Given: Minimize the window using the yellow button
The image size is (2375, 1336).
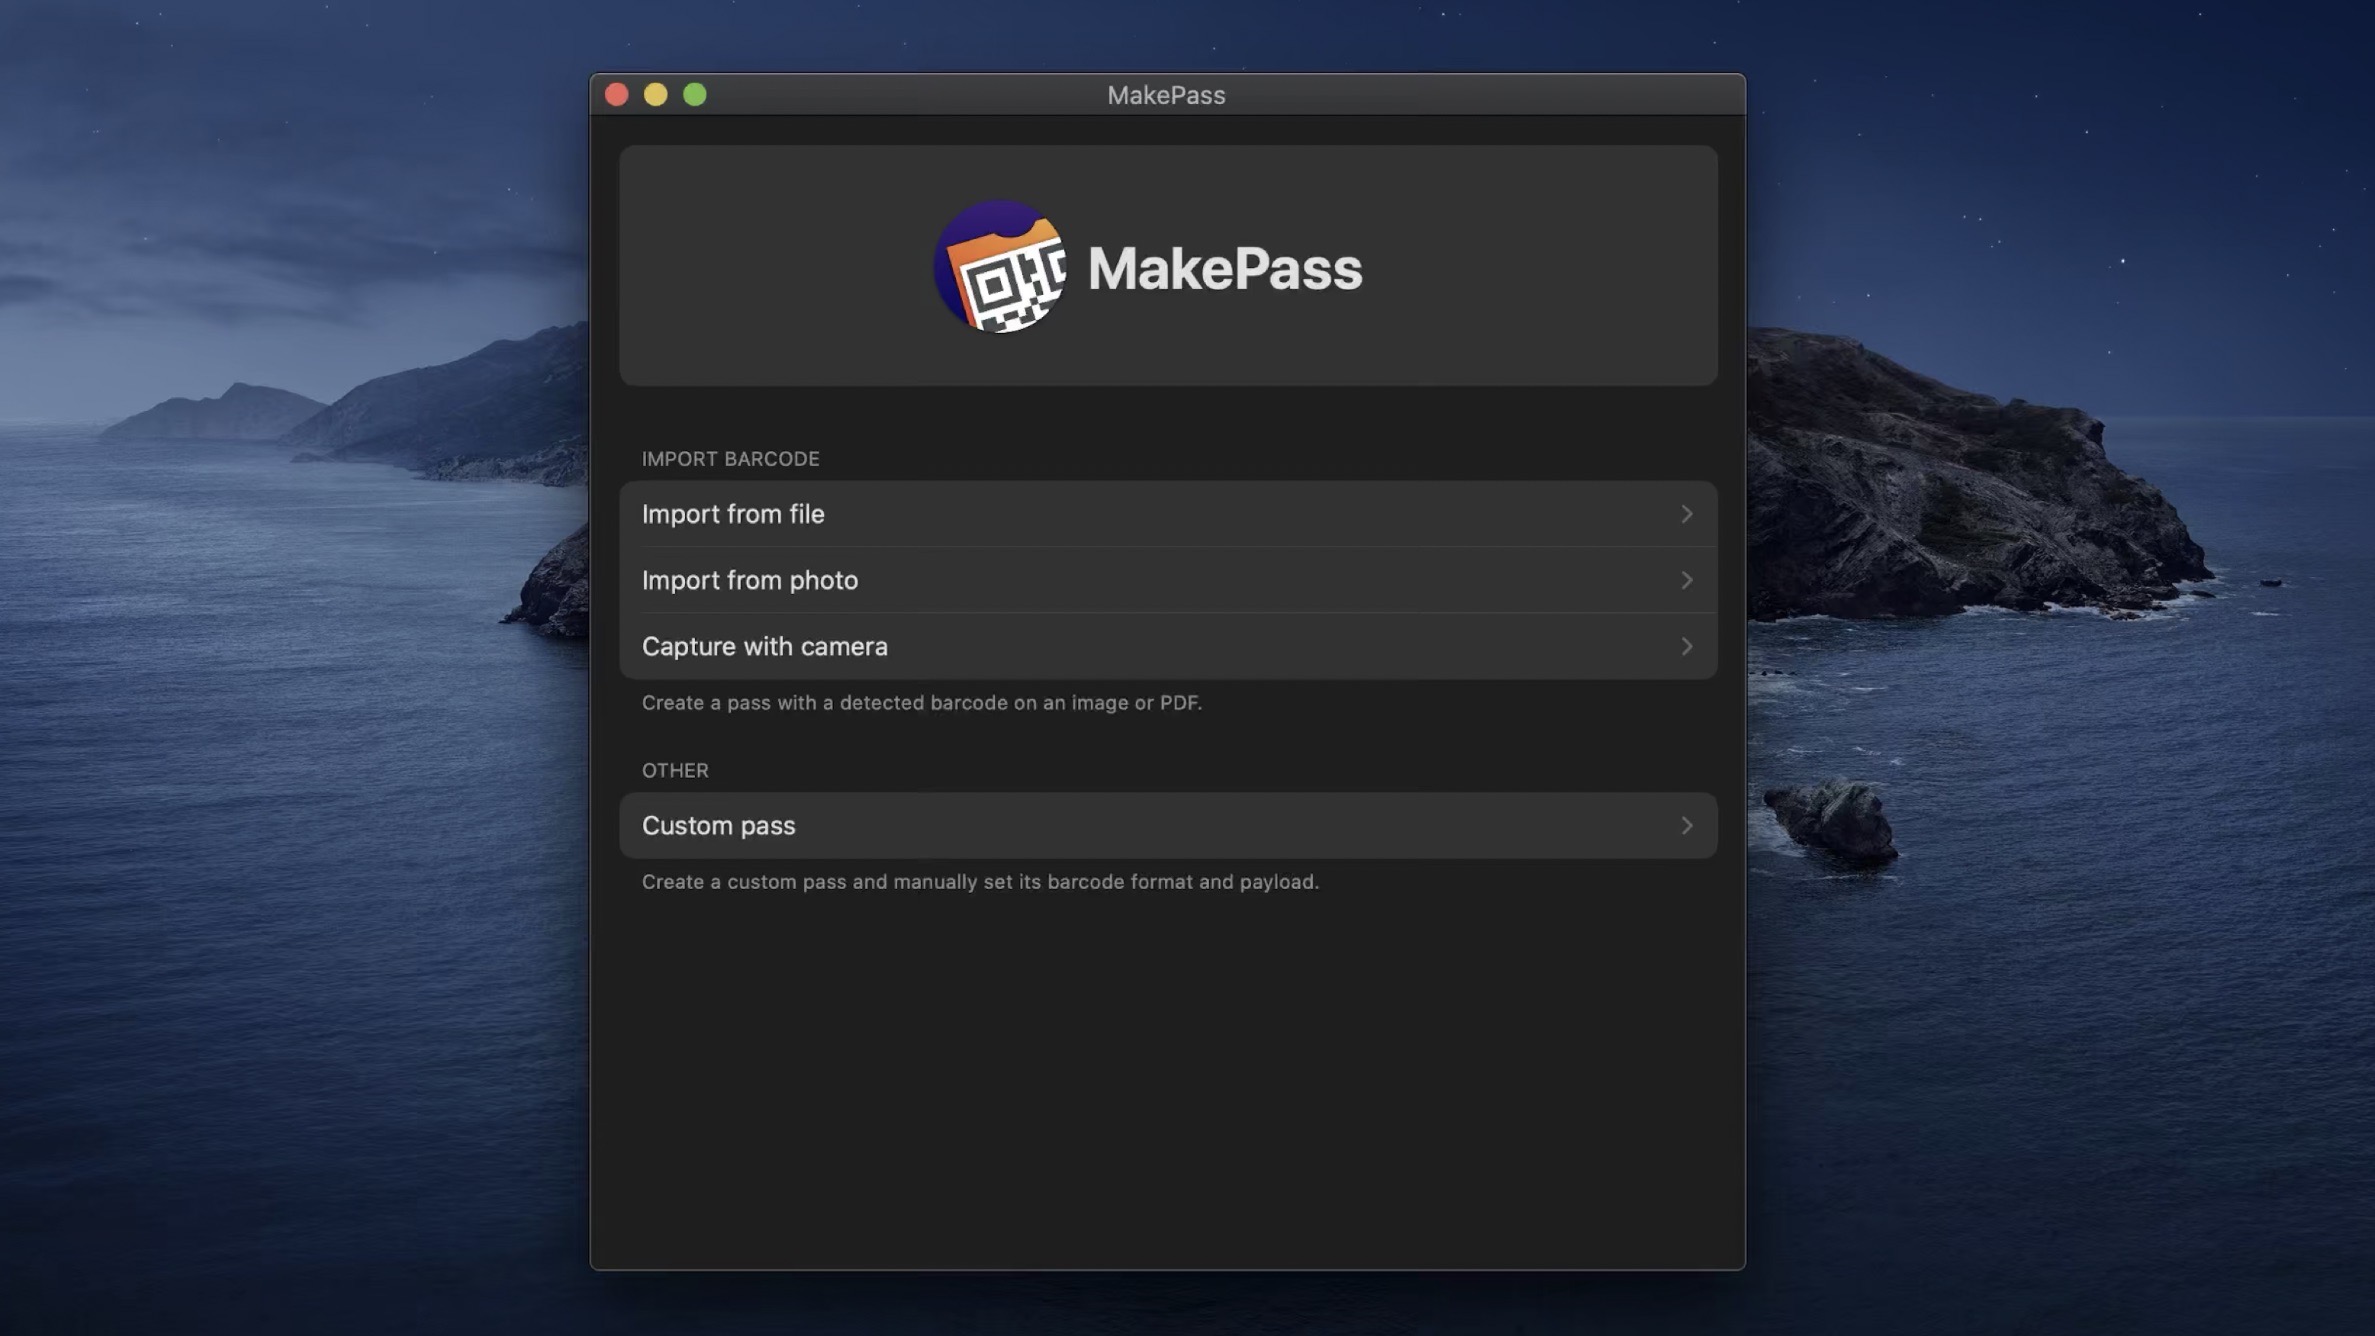Looking at the screenshot, I should click(656, 95).
